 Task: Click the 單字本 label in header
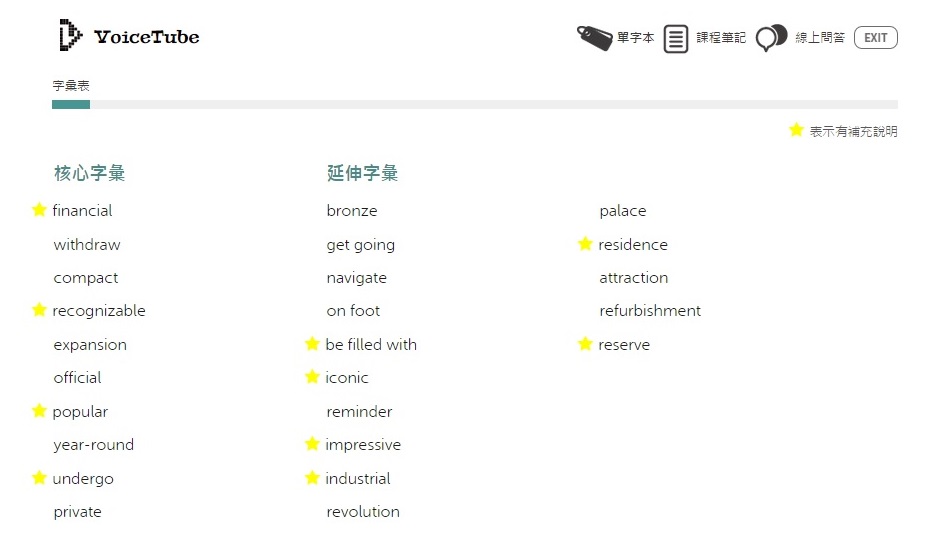(x=635, y=38)
